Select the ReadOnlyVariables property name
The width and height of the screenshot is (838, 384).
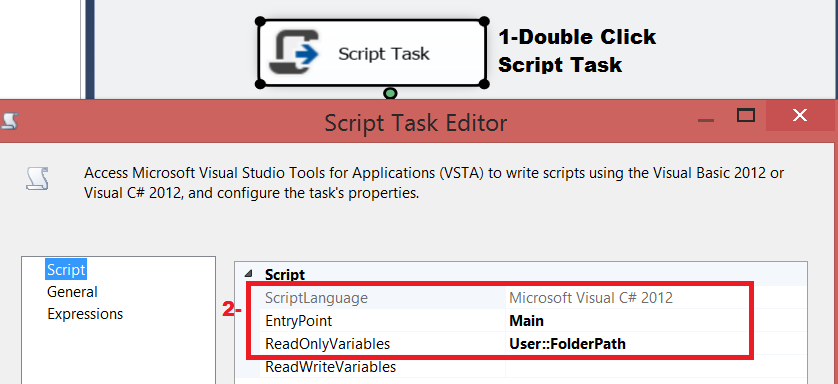pos(328,344)
